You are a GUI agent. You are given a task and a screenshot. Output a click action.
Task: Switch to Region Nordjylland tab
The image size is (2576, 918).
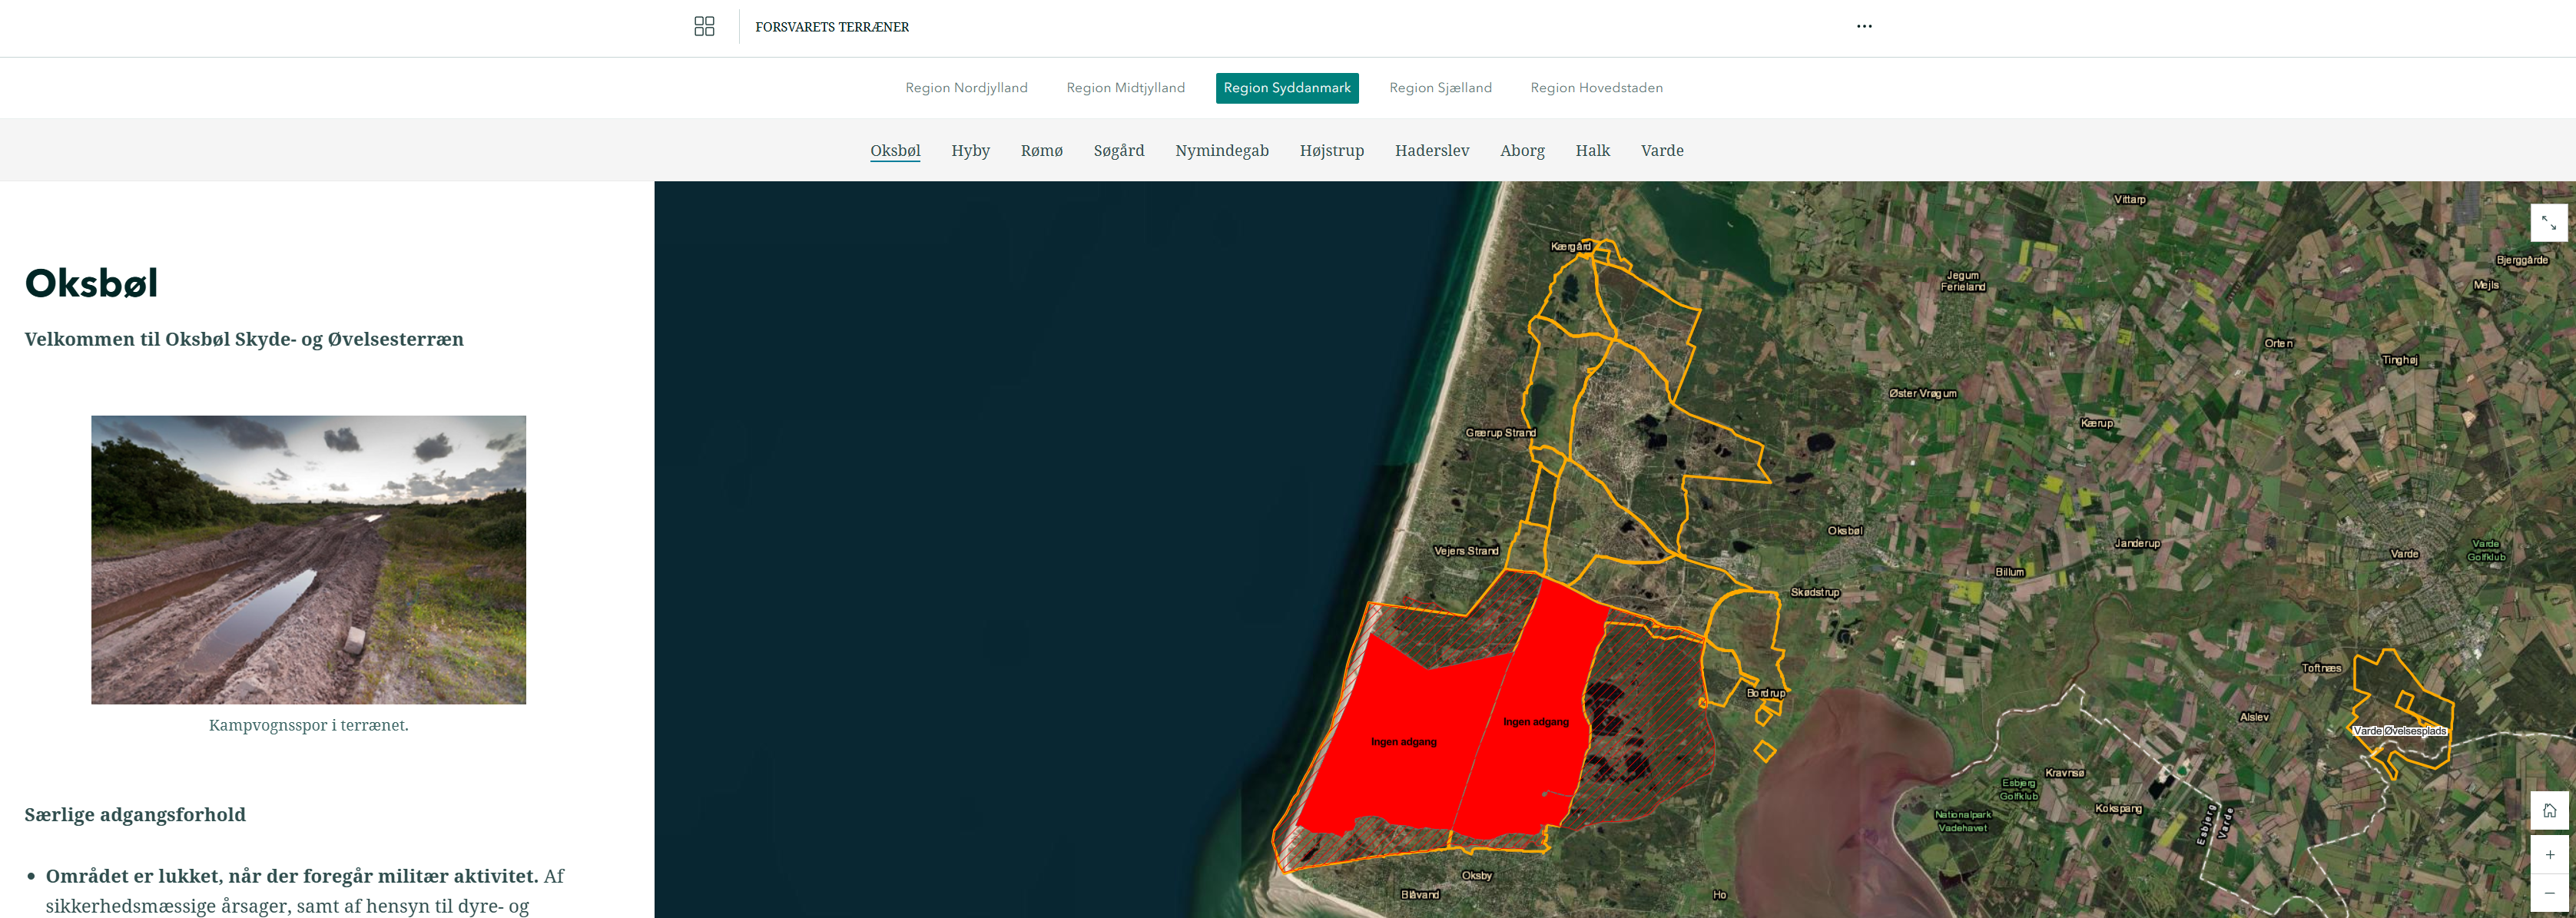click(x=966, y=88)
